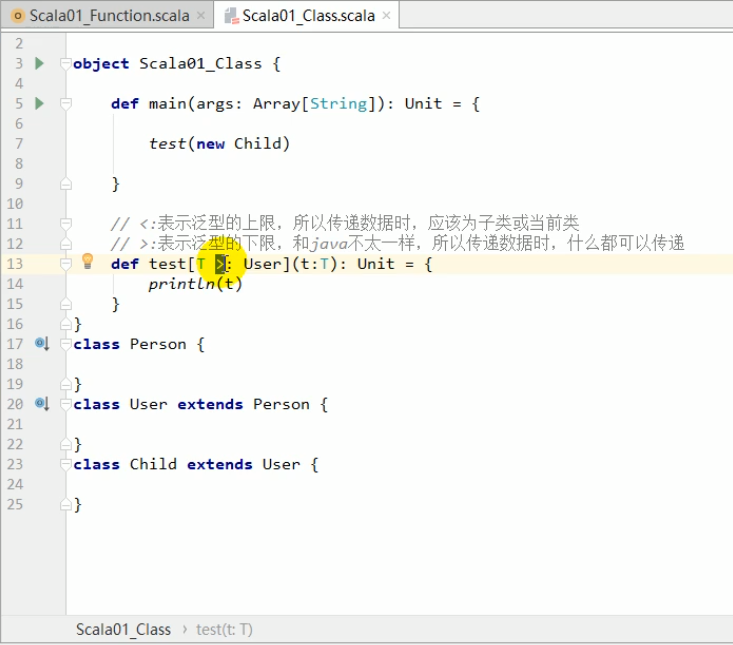Click 'User' parent type on line 23
The height and width of the screenshot is (645, 733).
281,465
